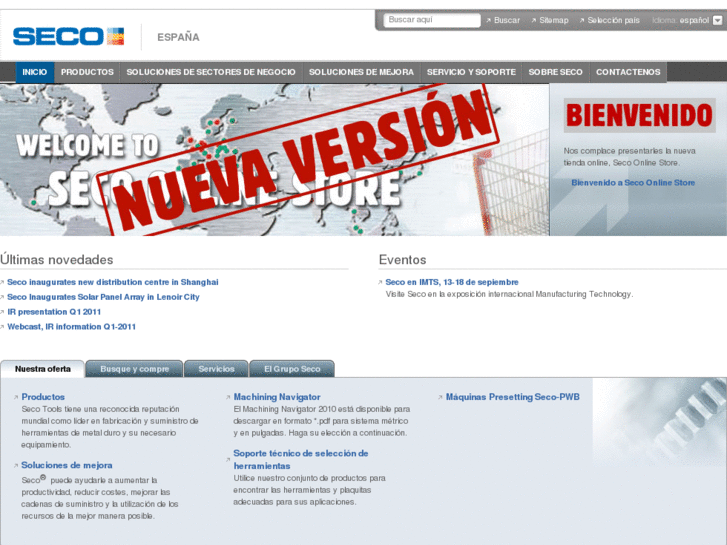This screenshot has width=727, height=545.
Task: Click the Nueva Versión store banner
Action: tap(274, 160)
